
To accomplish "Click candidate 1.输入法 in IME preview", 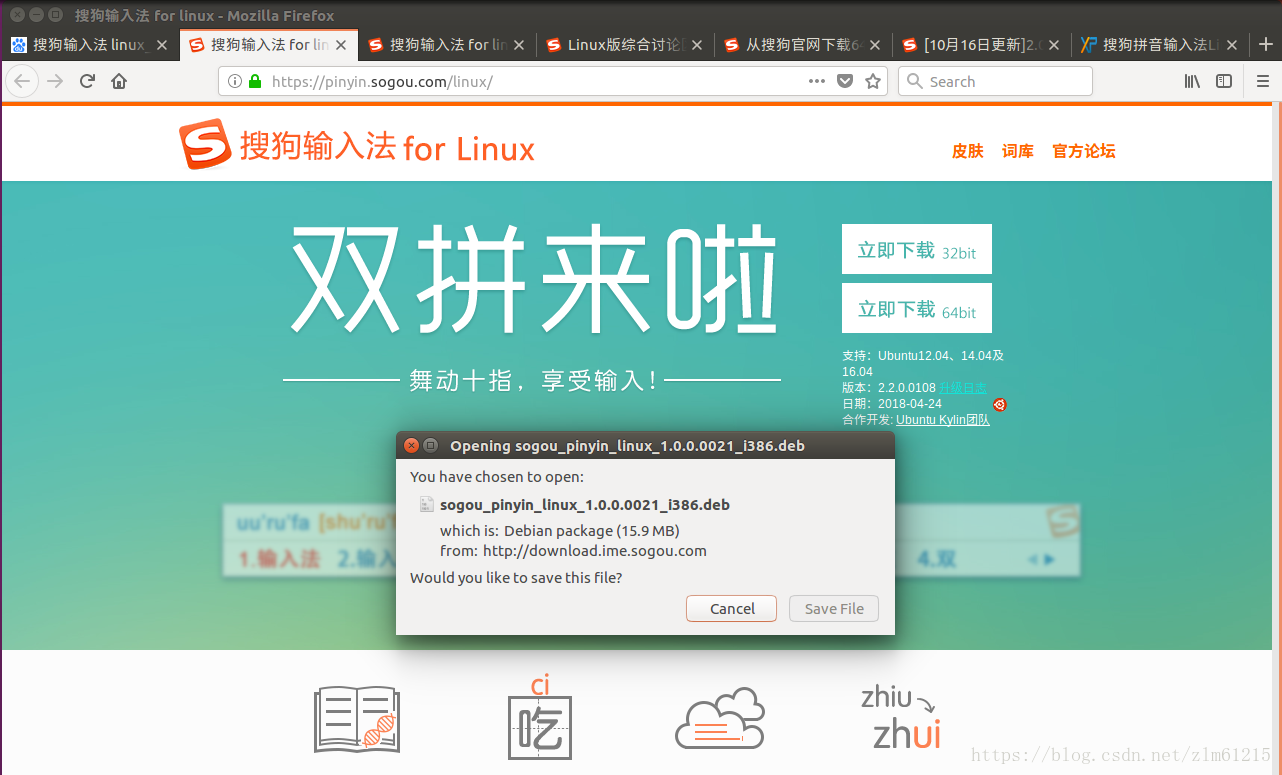I will 279,559.
